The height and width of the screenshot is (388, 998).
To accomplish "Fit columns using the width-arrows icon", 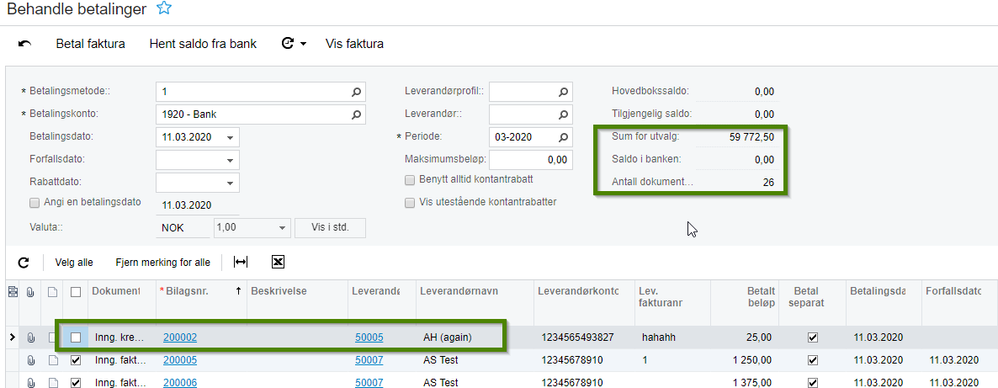I will click(x=241, y=262).
